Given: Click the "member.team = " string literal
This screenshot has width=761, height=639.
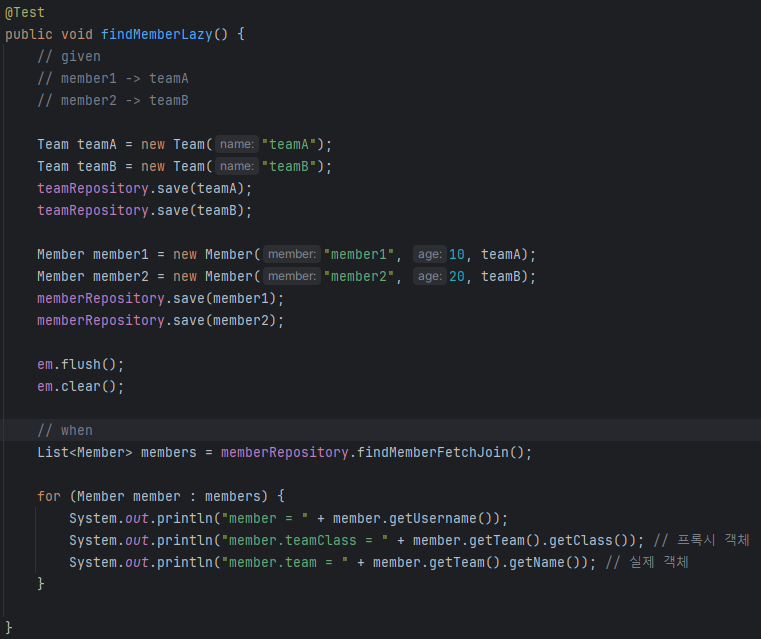Looking at the screenshot, I should (284, 563).
